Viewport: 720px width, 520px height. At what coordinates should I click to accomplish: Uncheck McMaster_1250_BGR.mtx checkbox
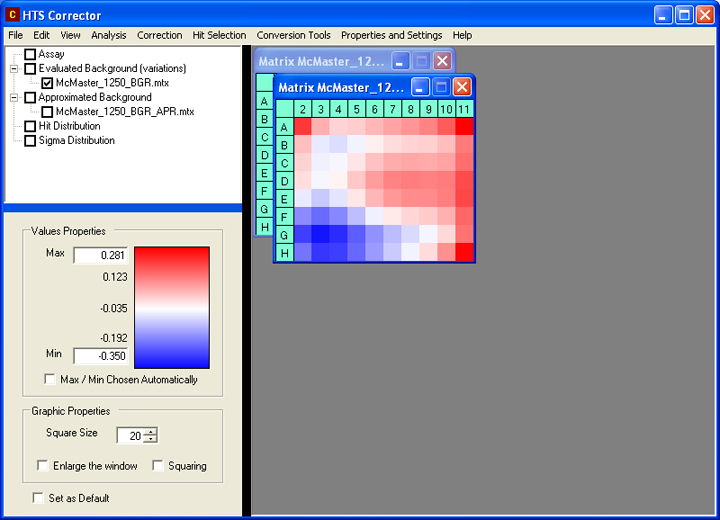(47, 83)
